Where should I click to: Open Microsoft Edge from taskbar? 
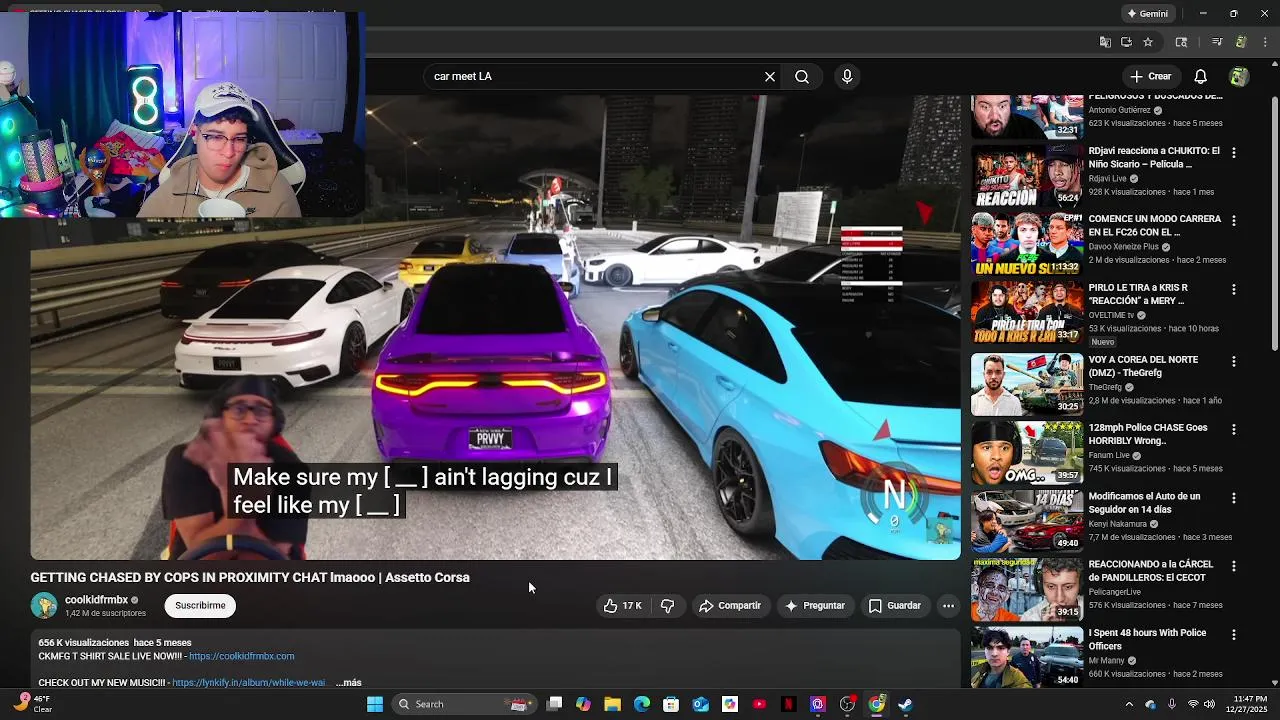pyautogui.click(x=642, y=704)
